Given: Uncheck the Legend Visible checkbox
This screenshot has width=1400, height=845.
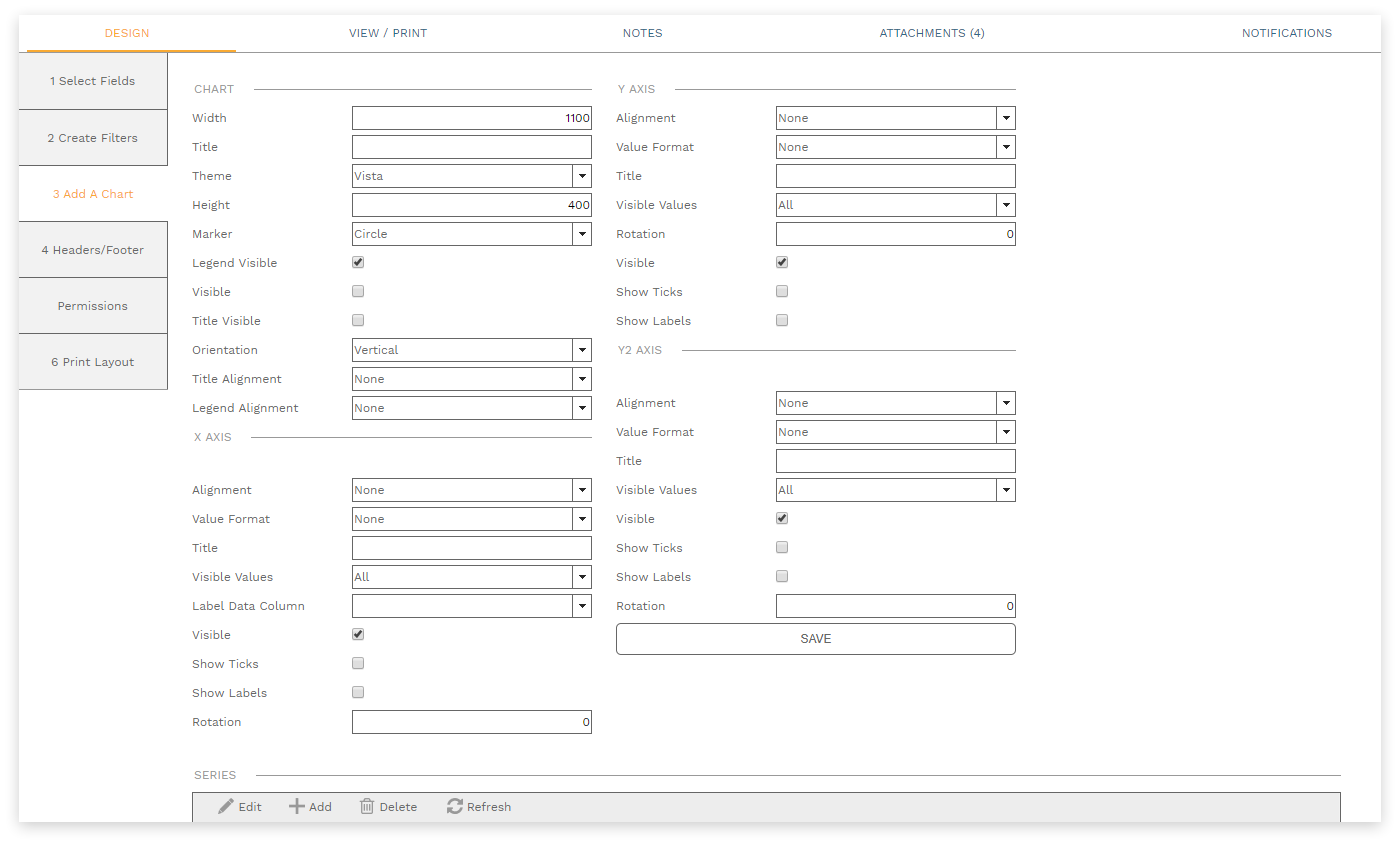Looking at the screenshot, I should (x=358, y=263).
